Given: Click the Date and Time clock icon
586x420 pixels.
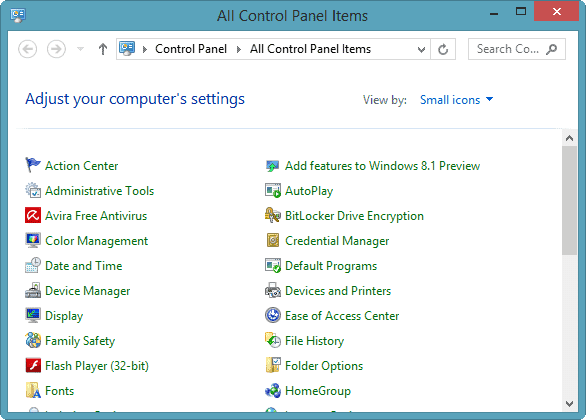Looking at the screenshot, I should (33, 266).
